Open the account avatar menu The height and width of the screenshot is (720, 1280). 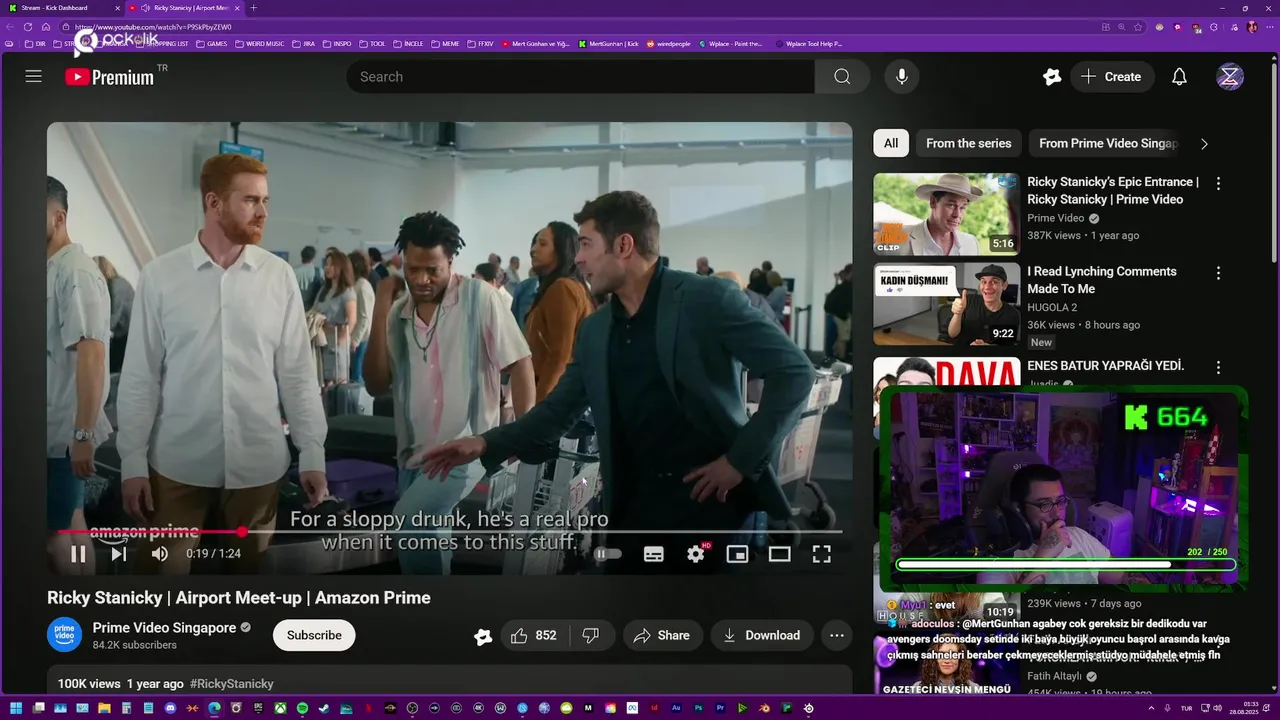1230,77
